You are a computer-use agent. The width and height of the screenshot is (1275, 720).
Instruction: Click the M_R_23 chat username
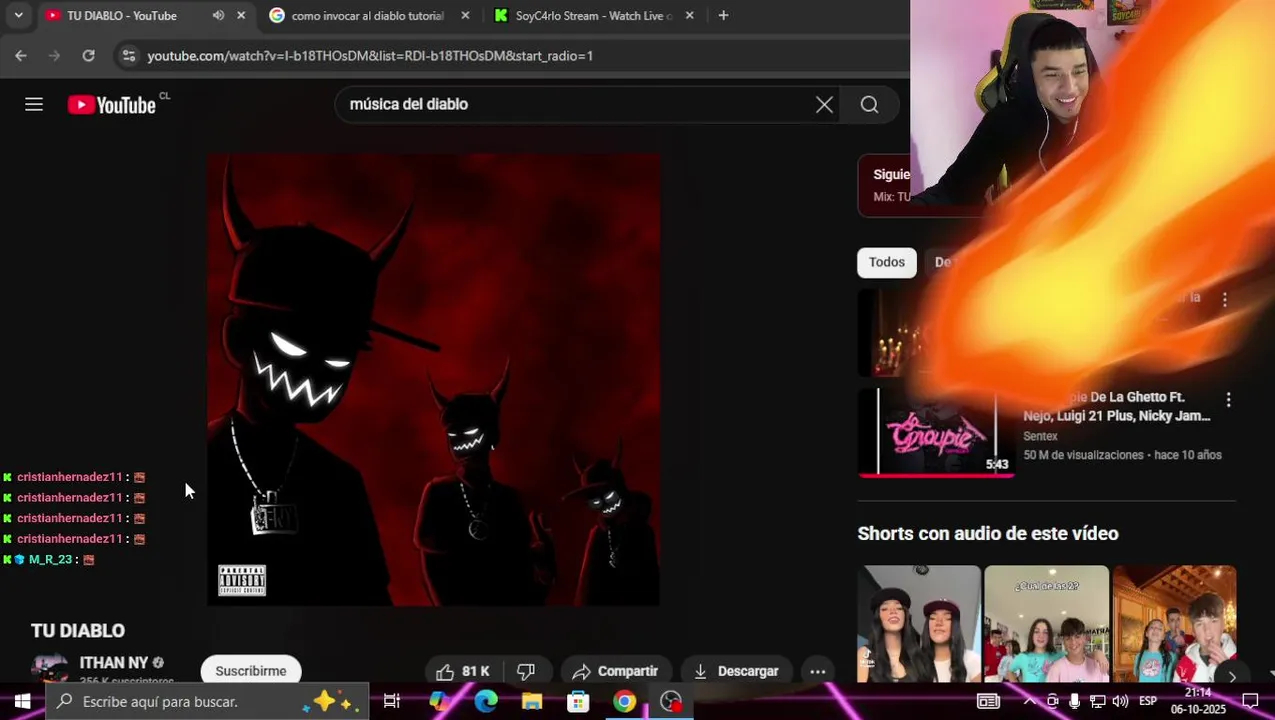click(50, 559)
